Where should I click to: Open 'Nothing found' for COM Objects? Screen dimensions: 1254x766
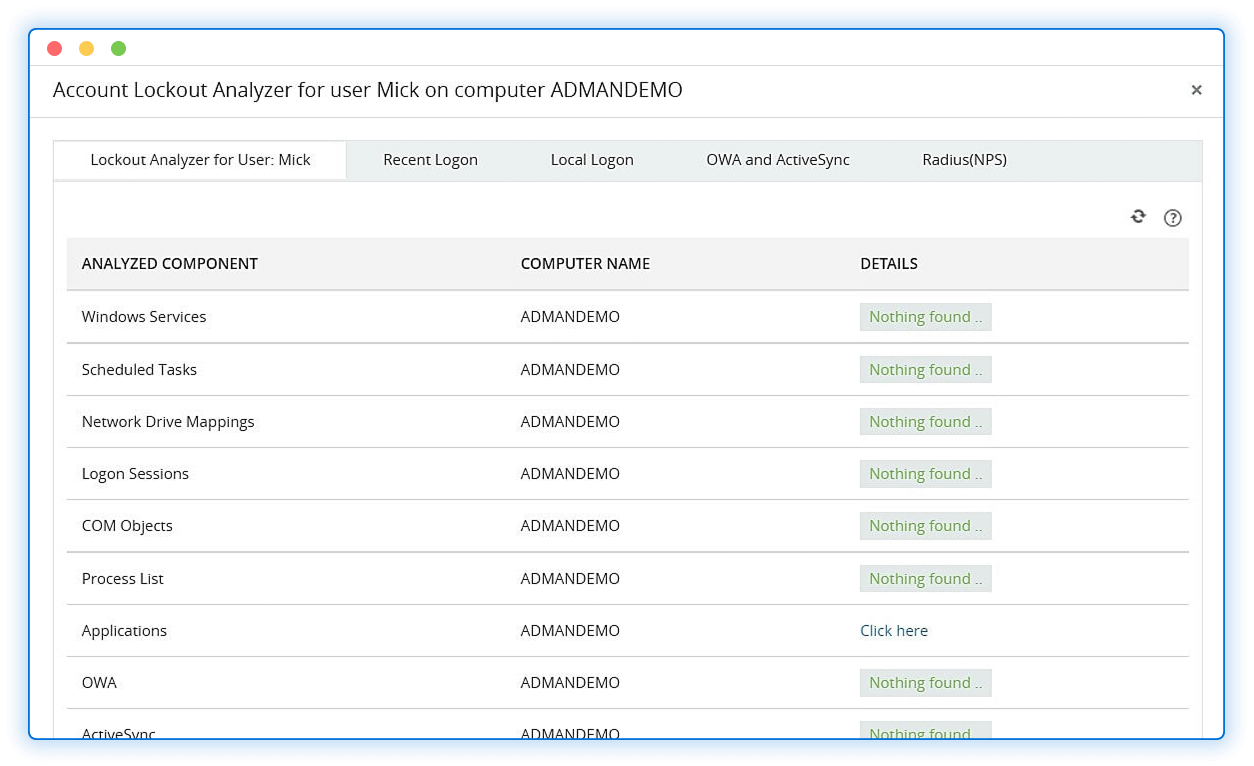[925, 525]
